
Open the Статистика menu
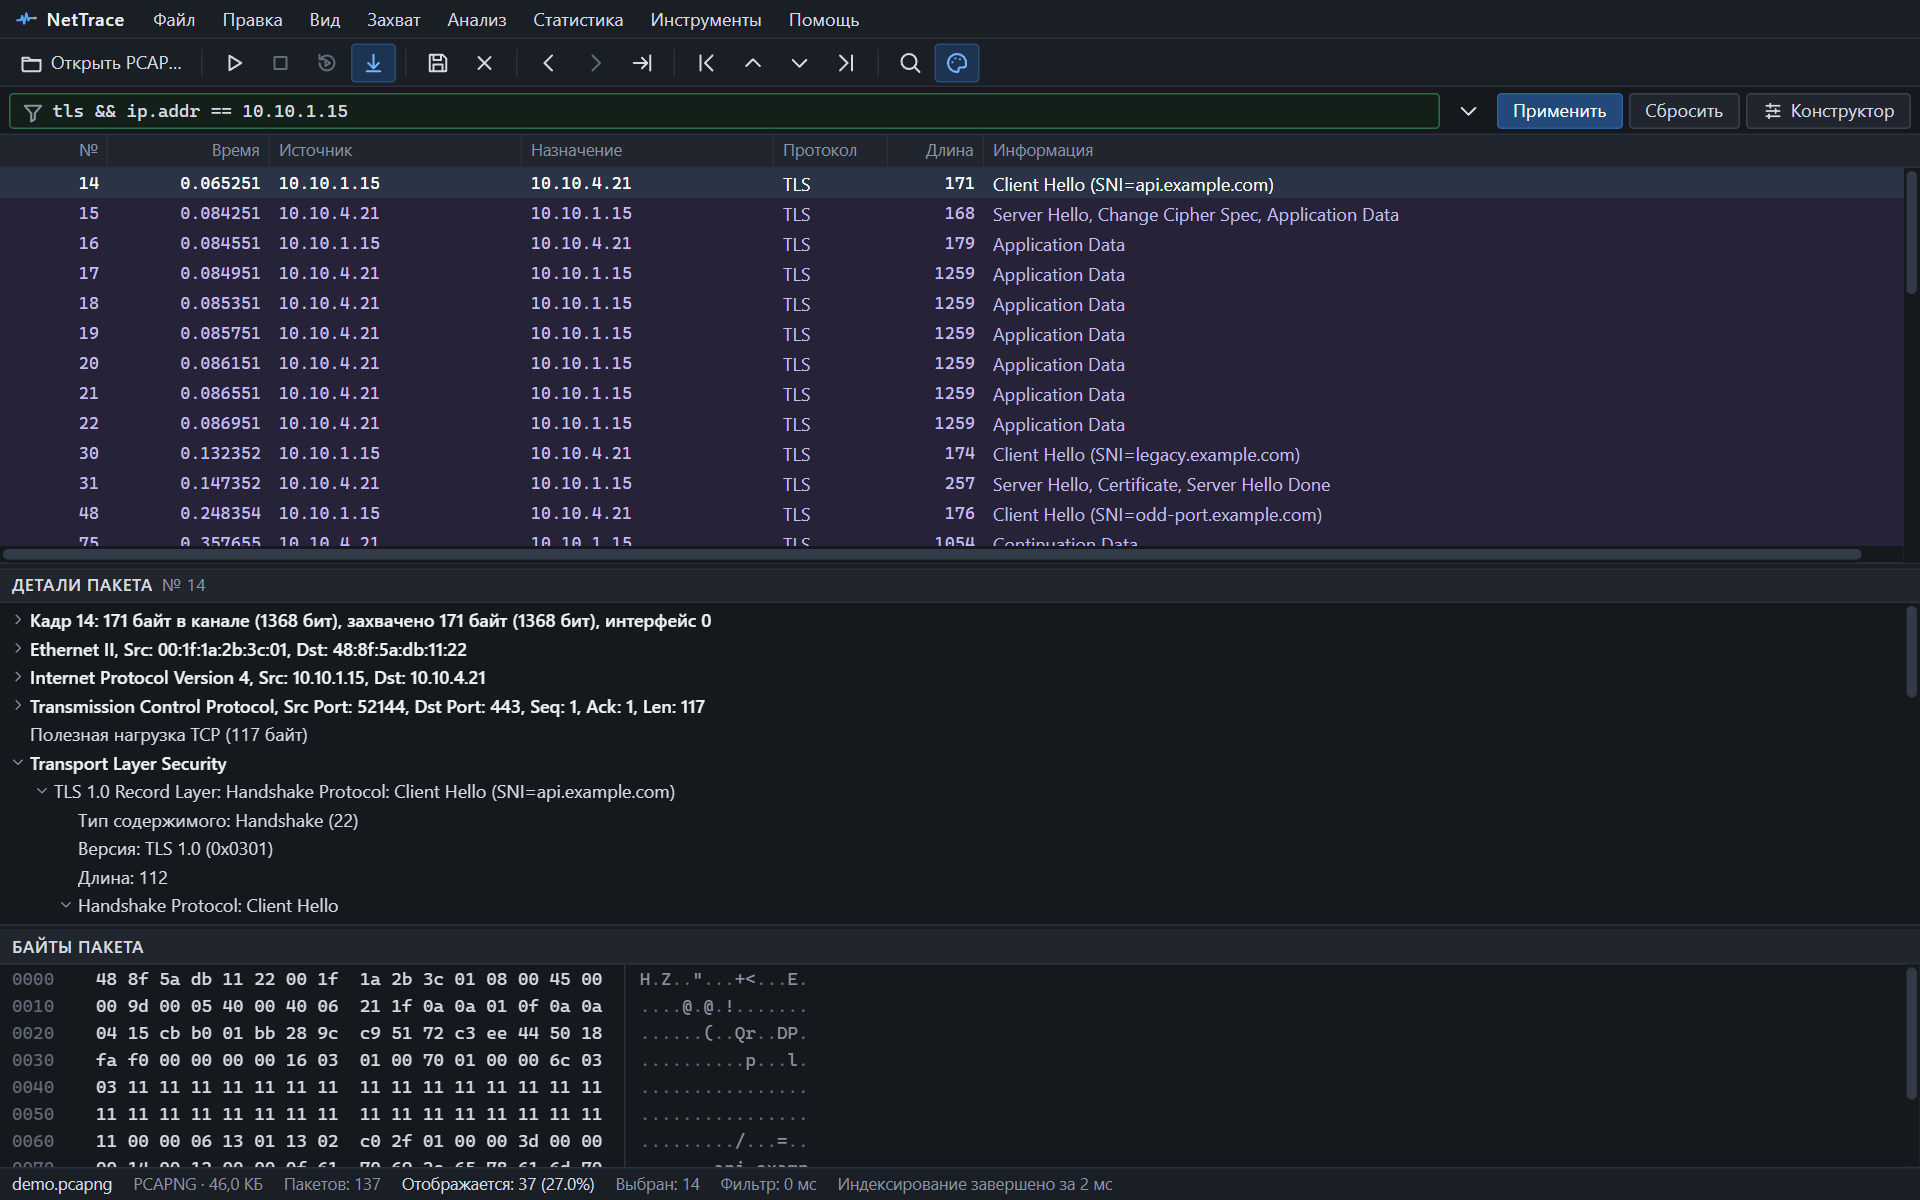pos(578,20)
